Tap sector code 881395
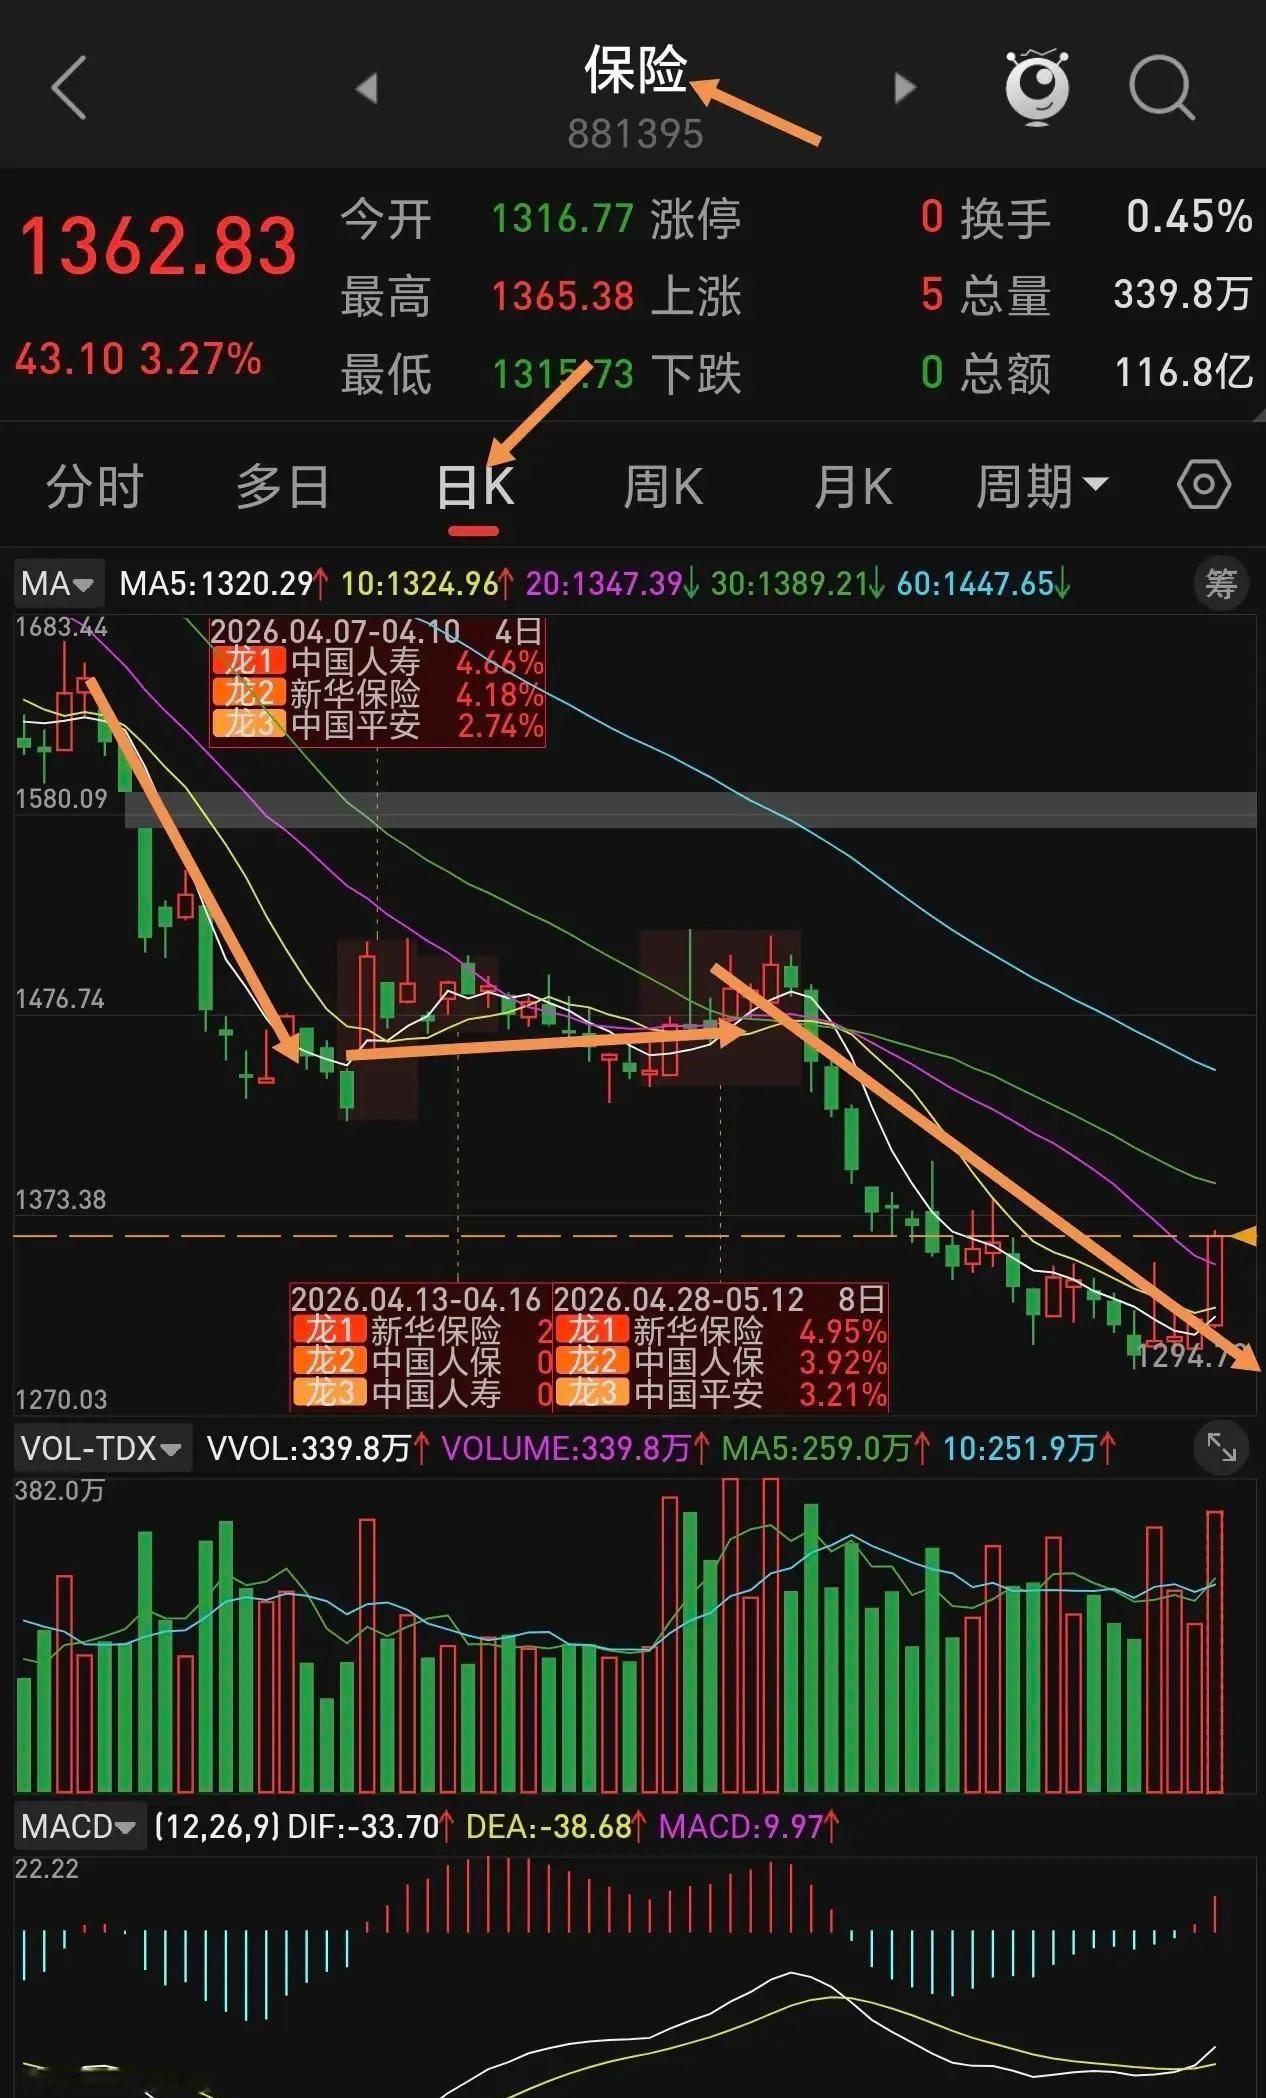Image resolution: width=1266 pixels, height=2098 pixels. pos(636,134)
